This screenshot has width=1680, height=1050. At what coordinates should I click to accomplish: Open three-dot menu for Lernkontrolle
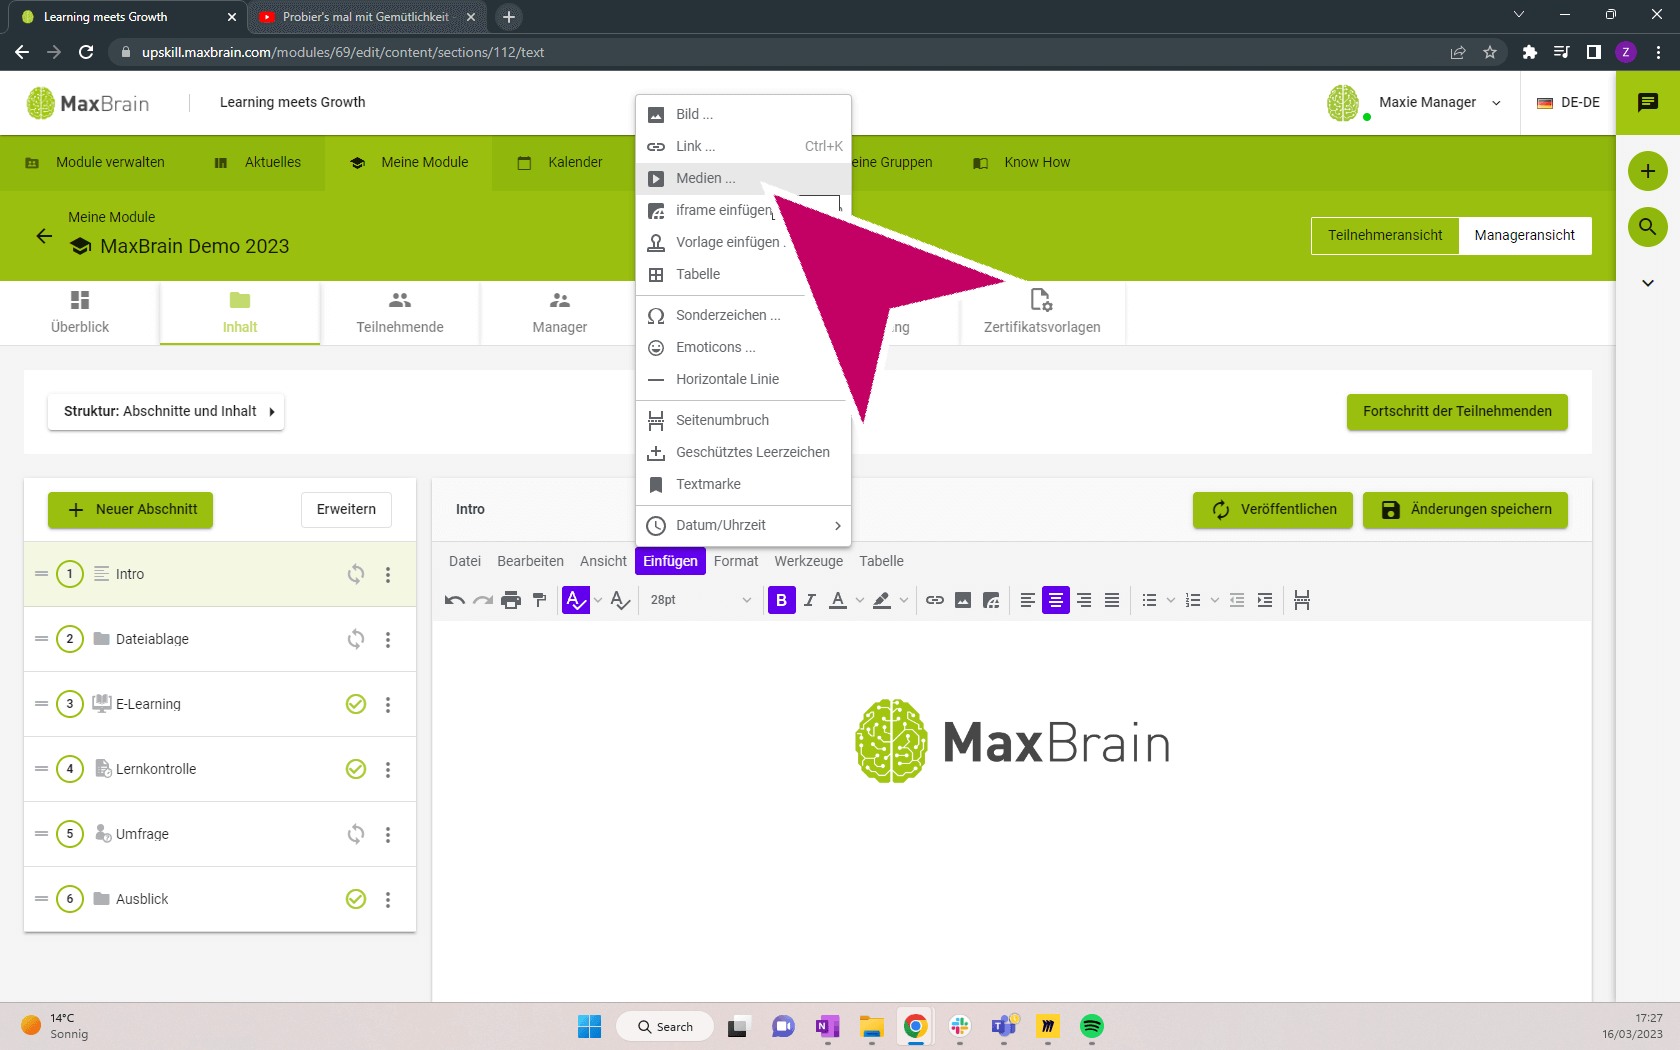pyautogui.click(x=388, y=770)
